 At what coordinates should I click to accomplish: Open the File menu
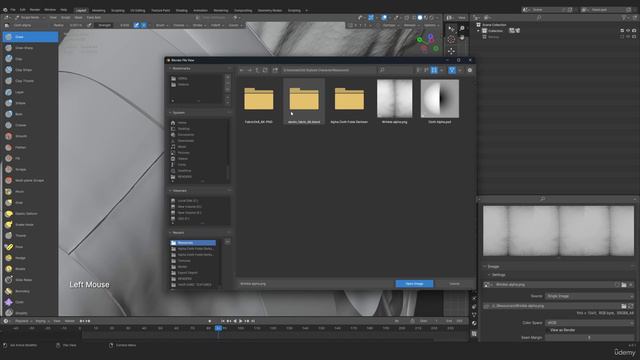pos(13,10)
